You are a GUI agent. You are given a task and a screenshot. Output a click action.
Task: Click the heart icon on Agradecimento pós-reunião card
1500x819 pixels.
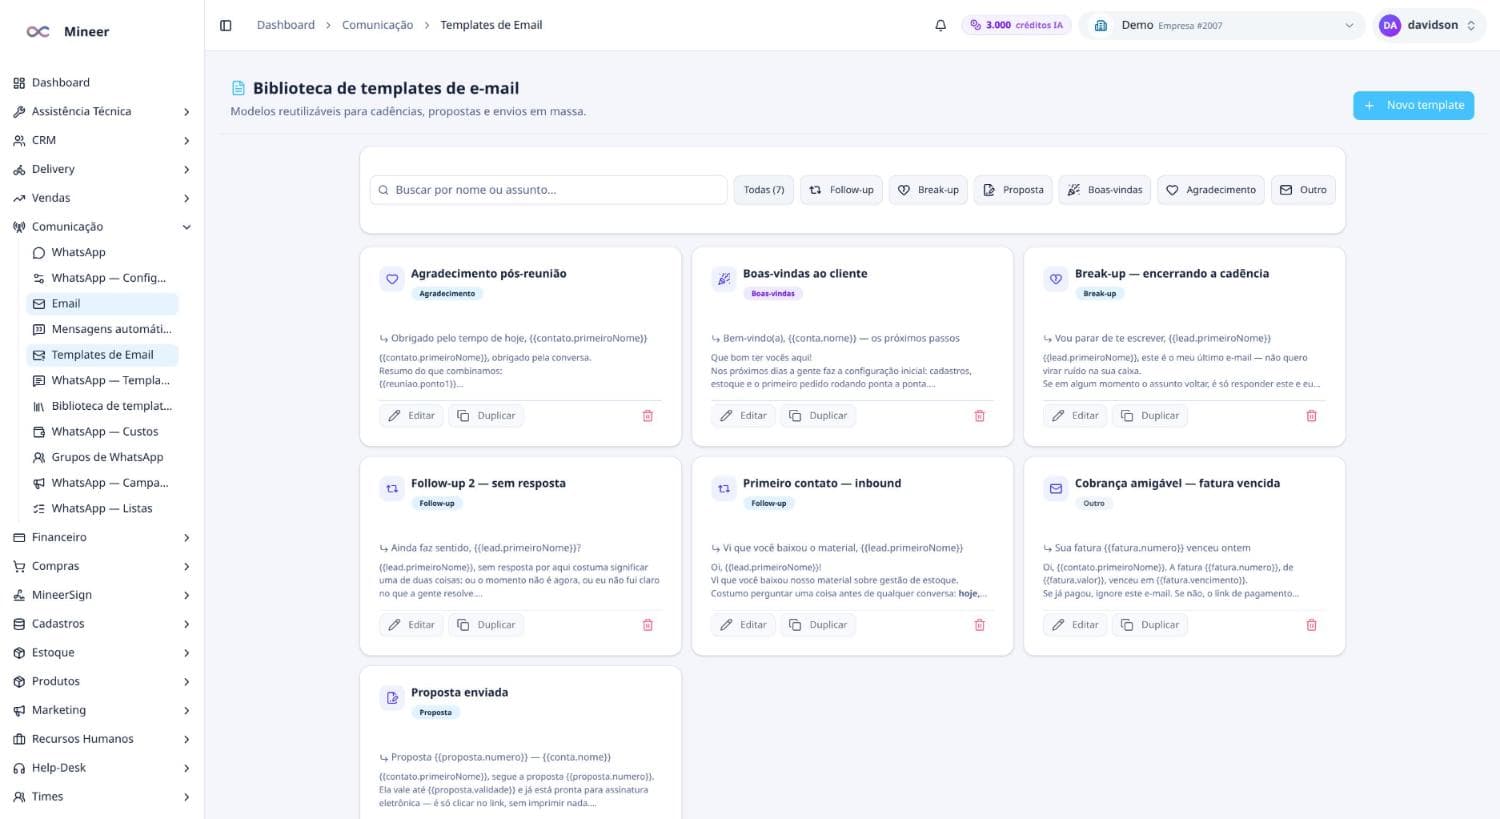click(x=392, y=279)
